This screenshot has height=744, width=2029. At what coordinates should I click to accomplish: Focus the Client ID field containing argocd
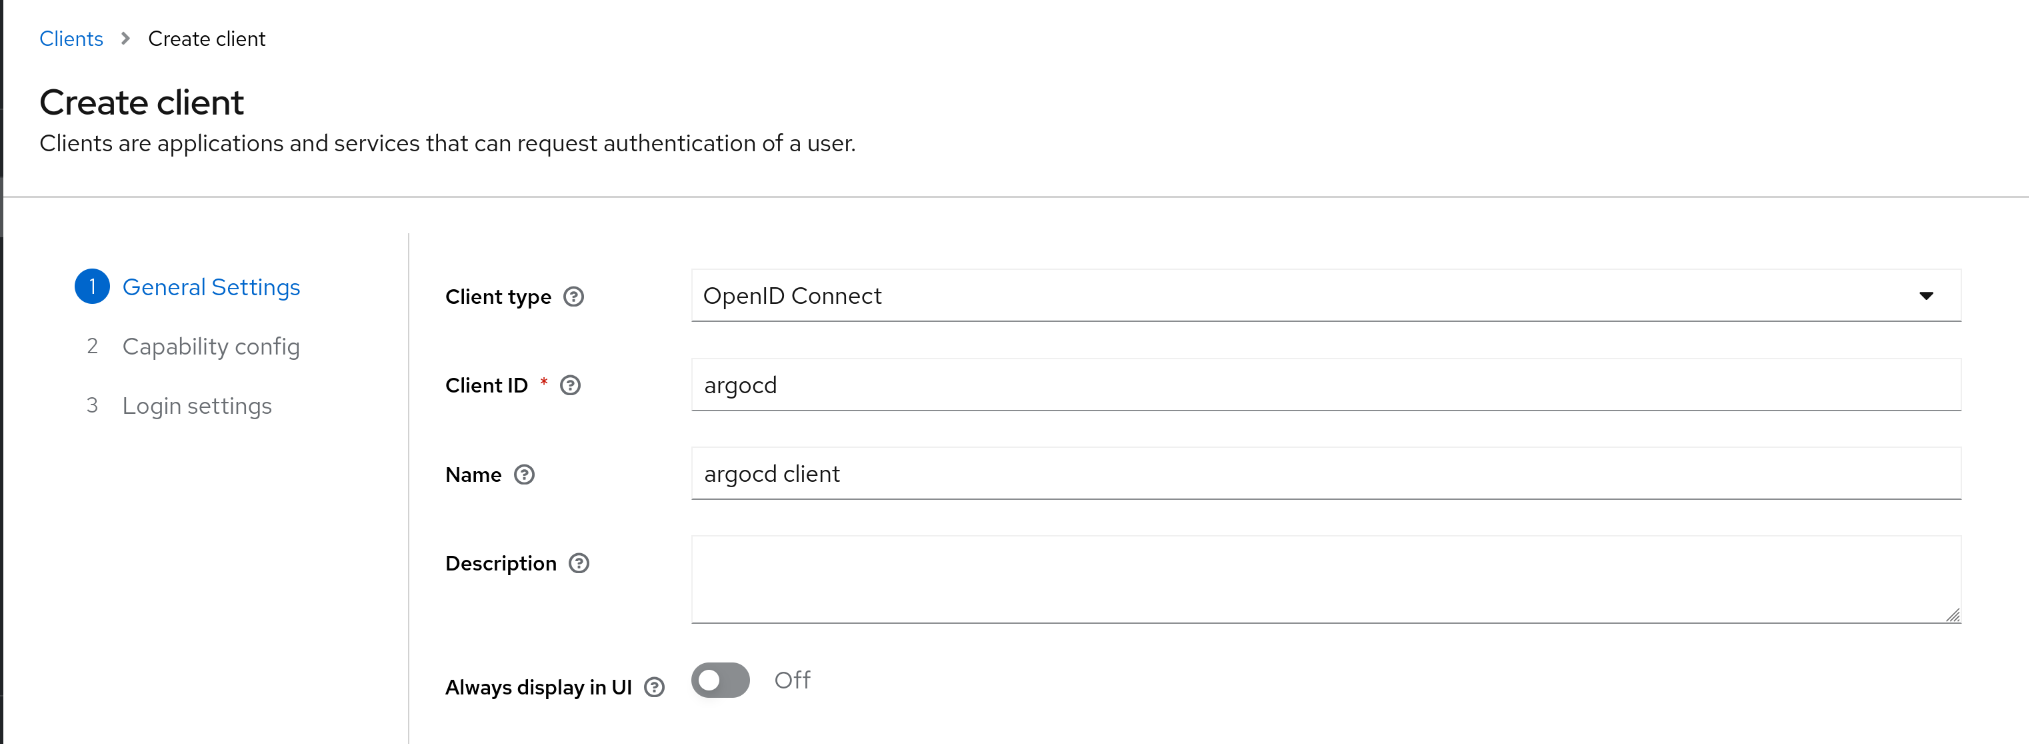click(1324, 385)
